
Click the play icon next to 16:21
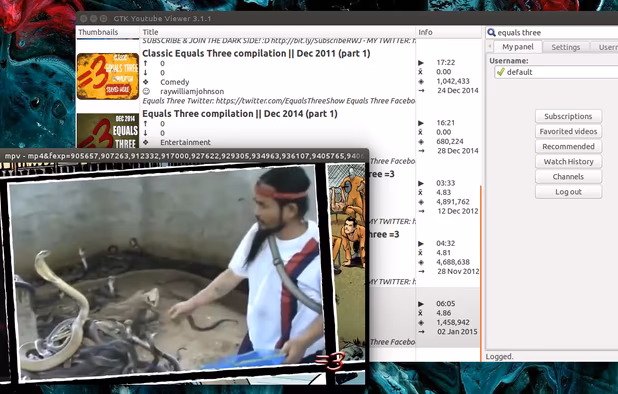tap(421, 123)
